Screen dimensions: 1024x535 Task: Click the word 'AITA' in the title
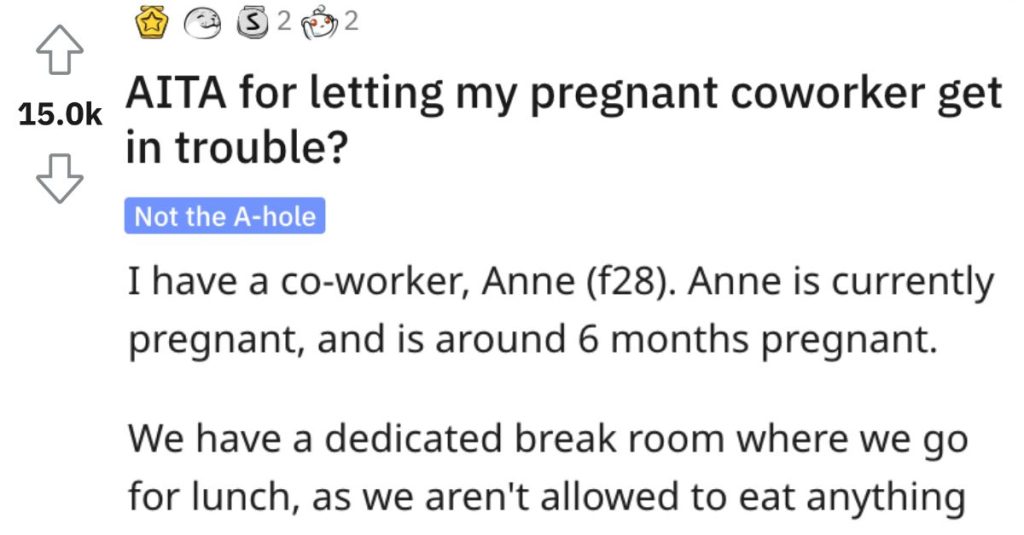point(176,93)
